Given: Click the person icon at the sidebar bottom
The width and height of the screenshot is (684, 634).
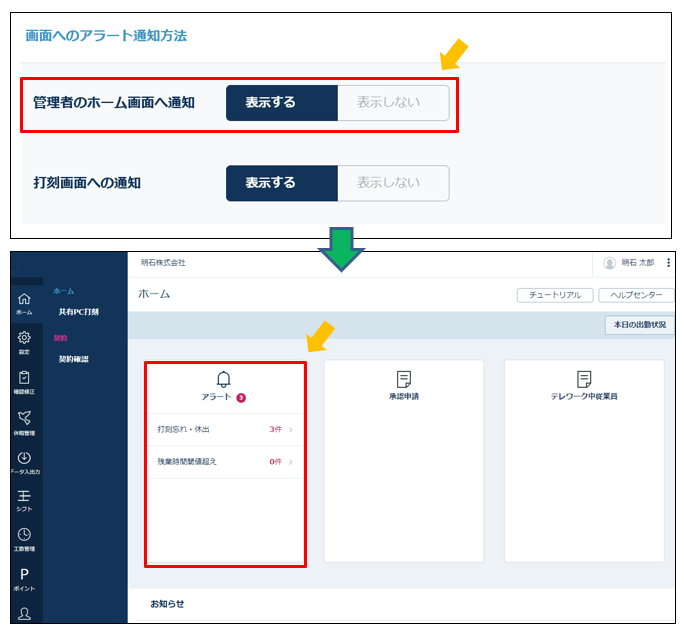Looking at the screenshot, I should coord(24,614).
